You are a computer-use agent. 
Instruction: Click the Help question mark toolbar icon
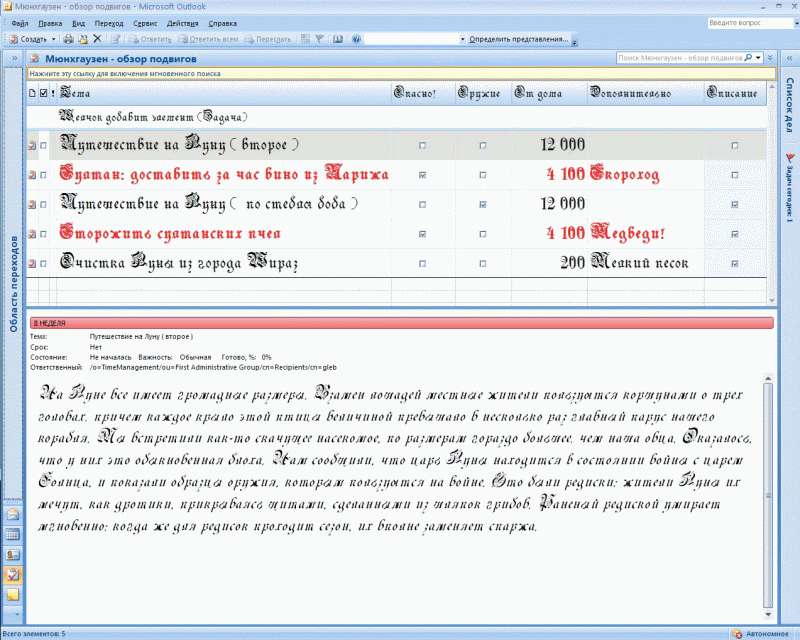tap(353, 39)
